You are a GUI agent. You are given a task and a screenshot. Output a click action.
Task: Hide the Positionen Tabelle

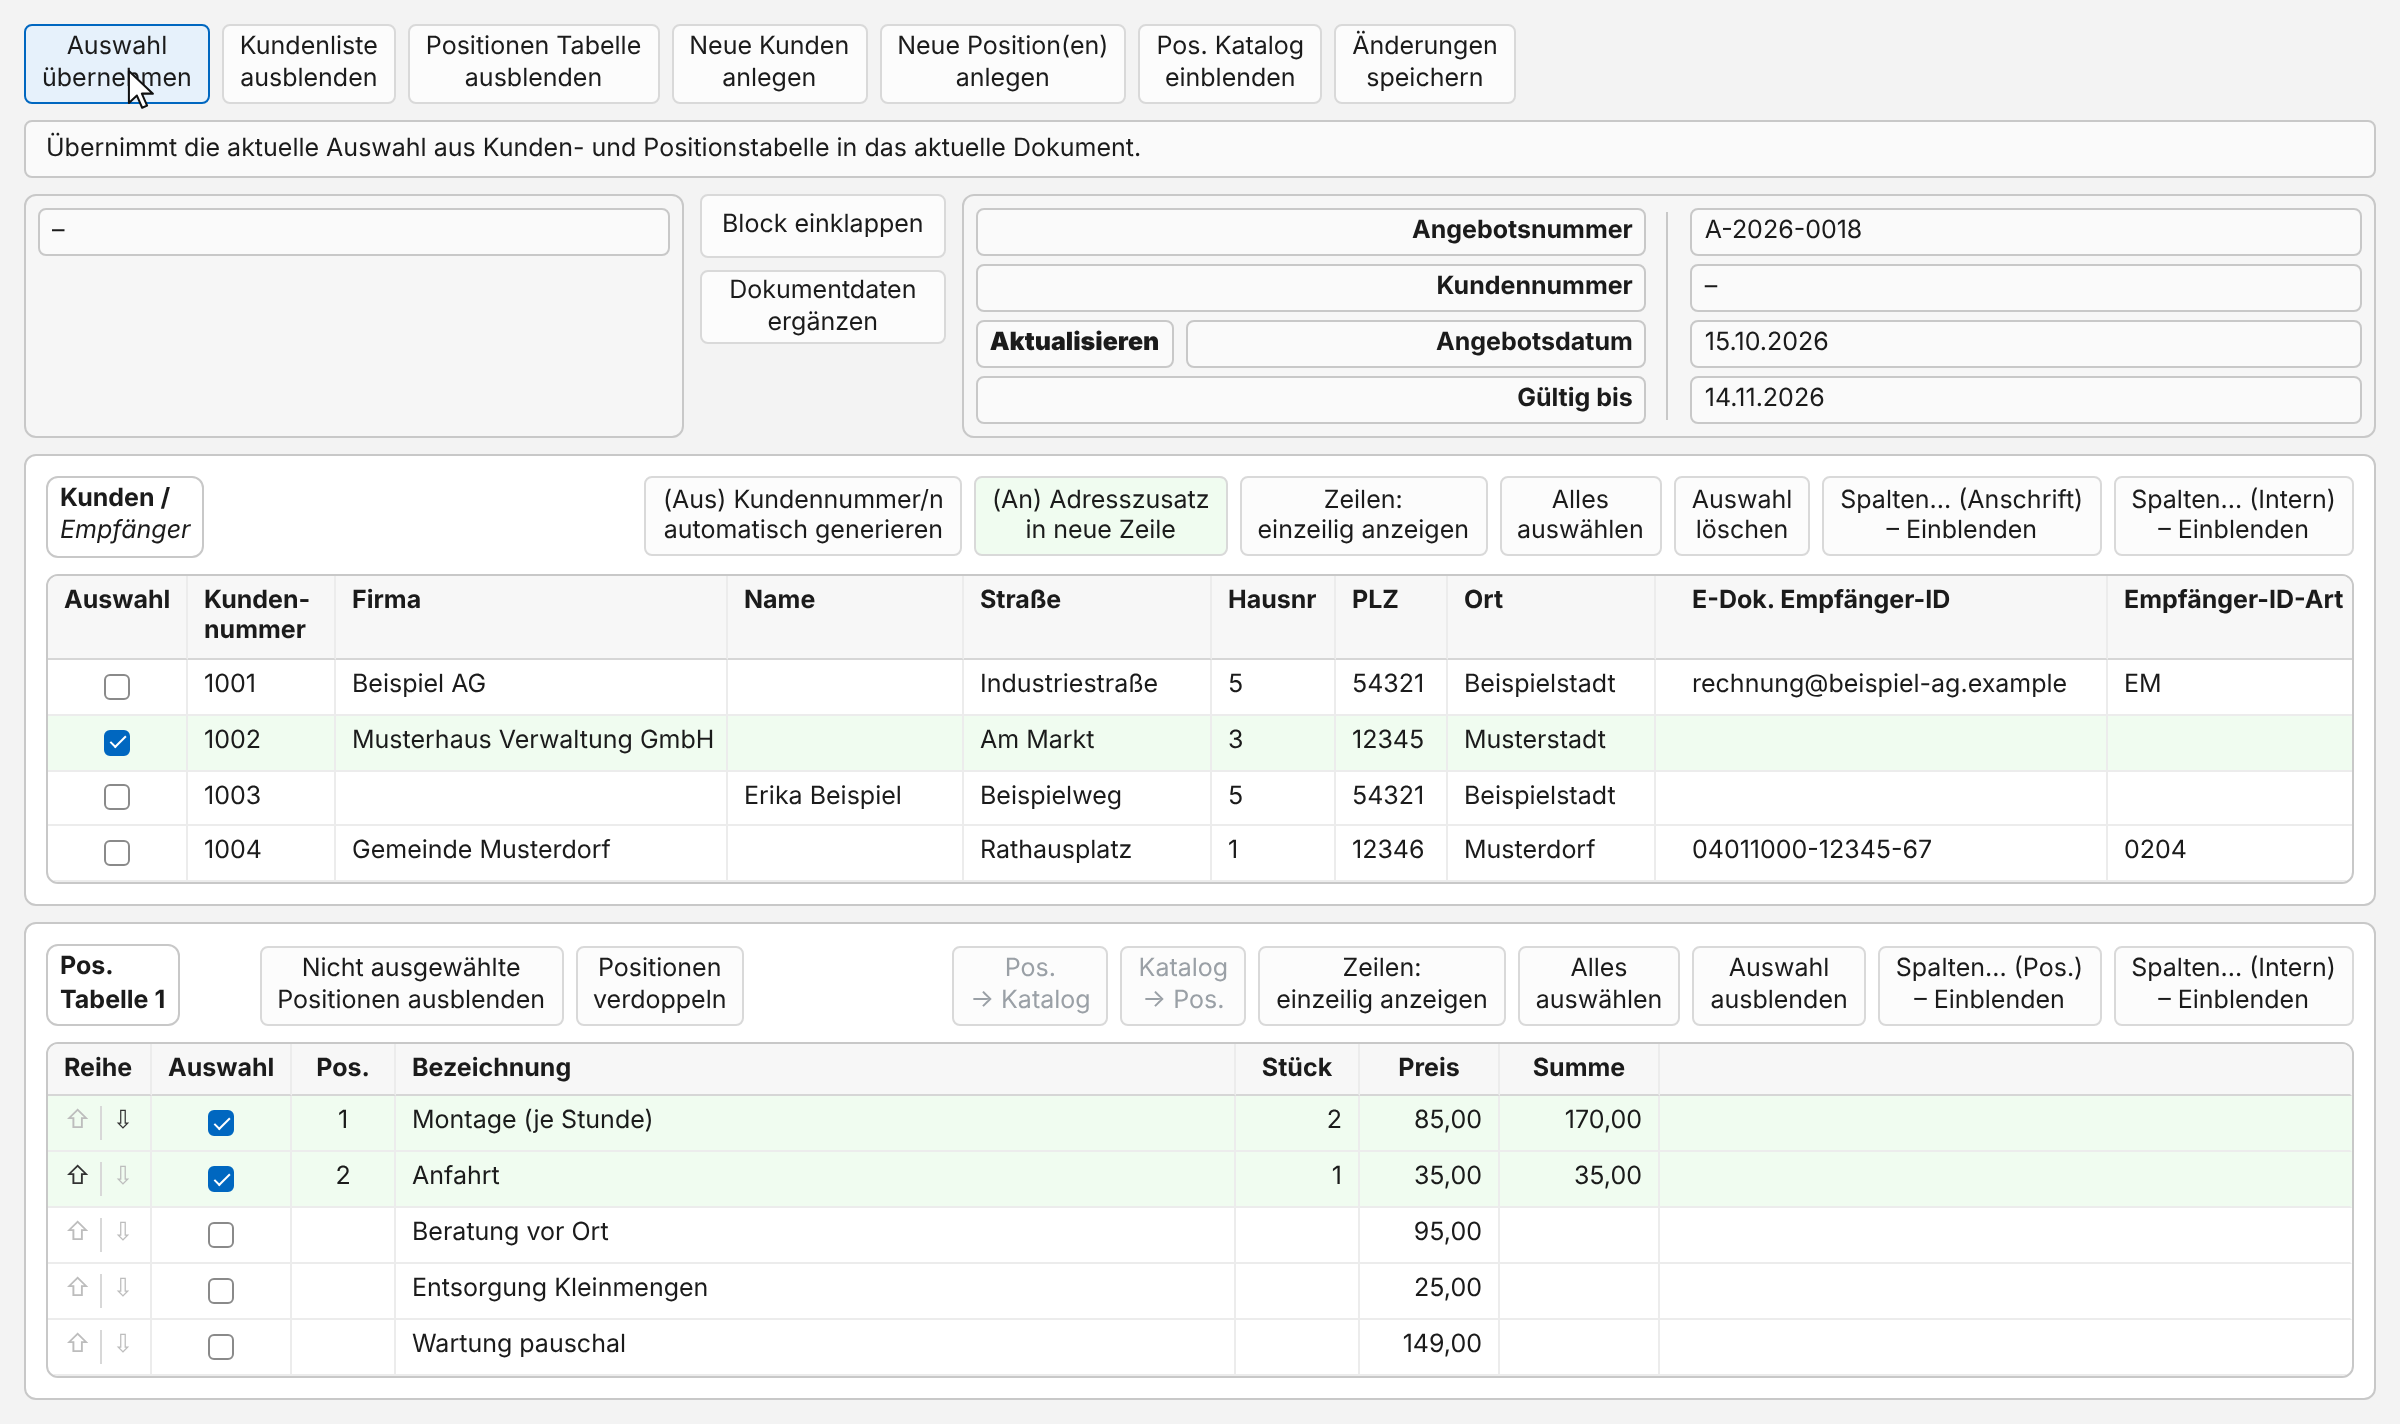click(x=533, y=63)
